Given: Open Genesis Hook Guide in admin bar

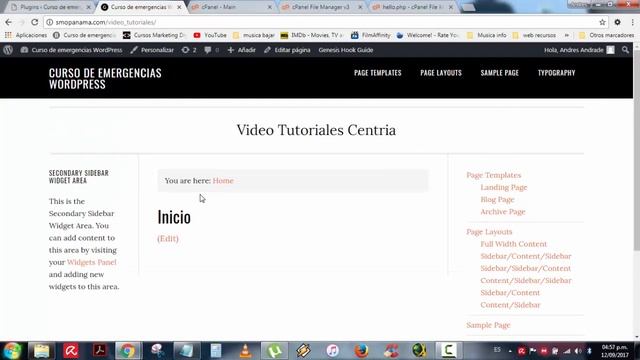Looking at the screenshot, I should [x=346, y=50].
